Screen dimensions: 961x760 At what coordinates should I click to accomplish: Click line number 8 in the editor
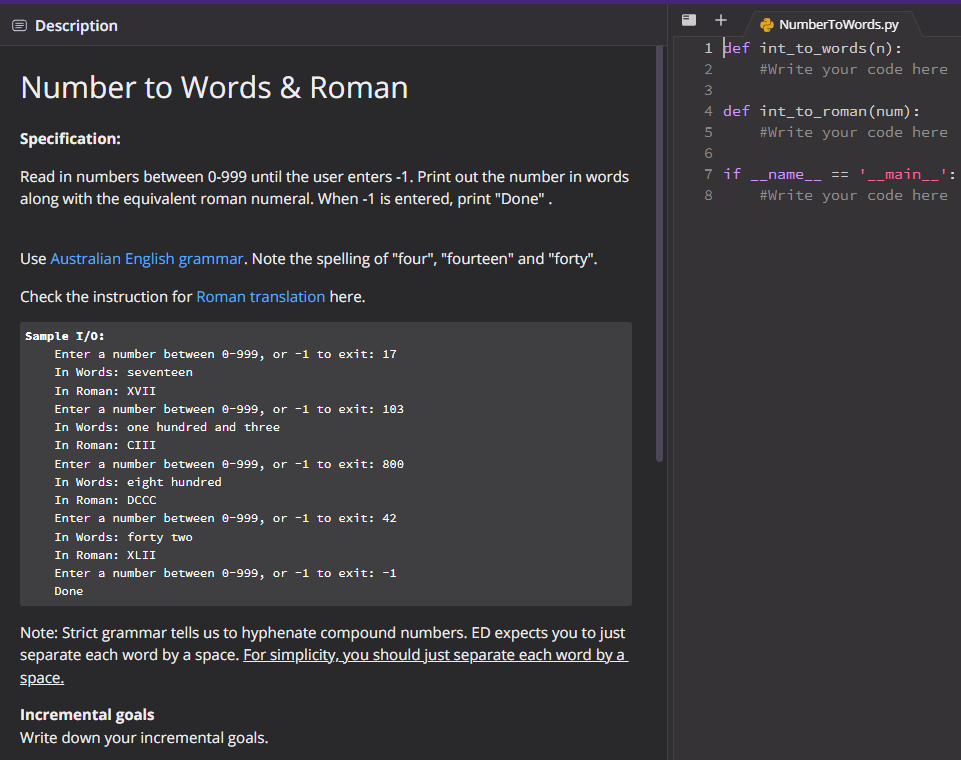[708, 194]
